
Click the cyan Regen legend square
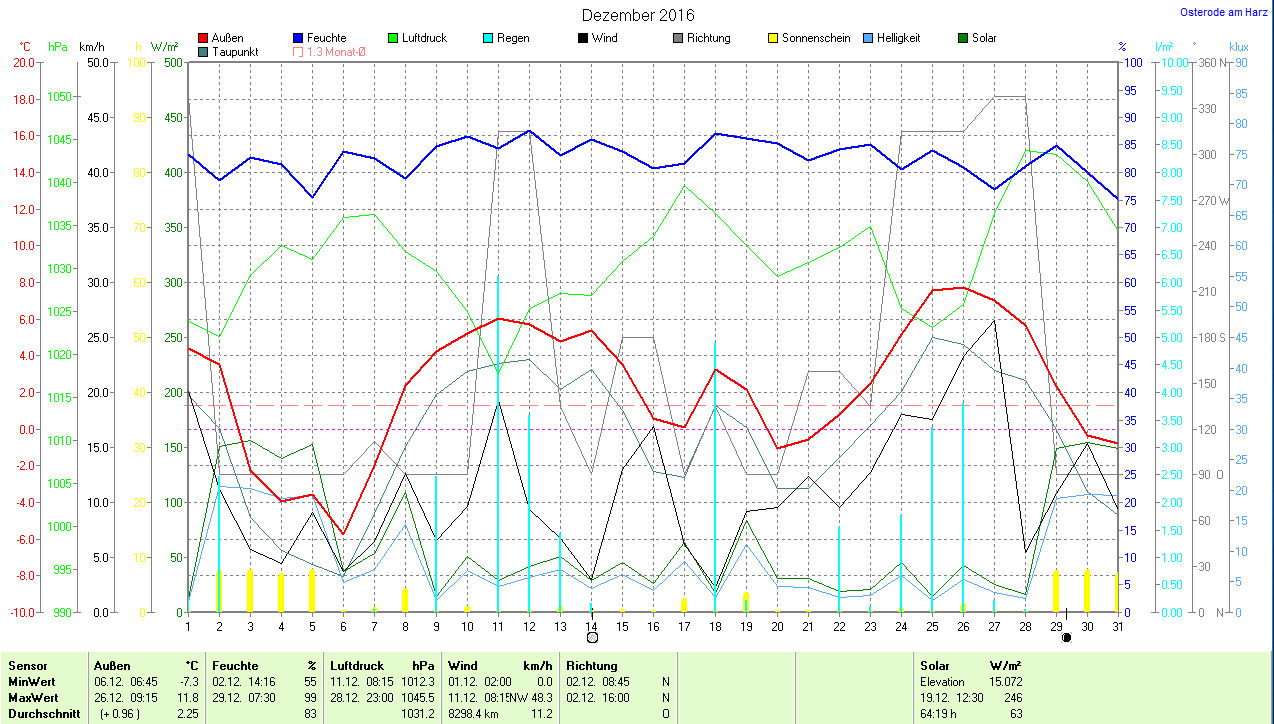(x=489, y=38)
